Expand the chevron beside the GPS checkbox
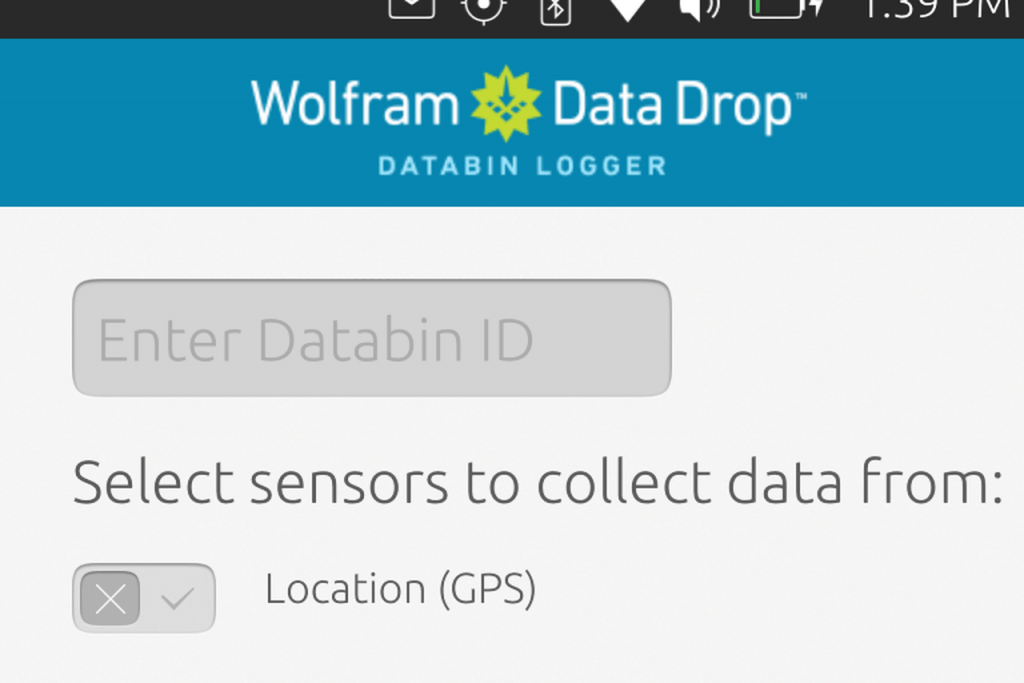This screenshot has height=683, width=1024. [176, 598]
